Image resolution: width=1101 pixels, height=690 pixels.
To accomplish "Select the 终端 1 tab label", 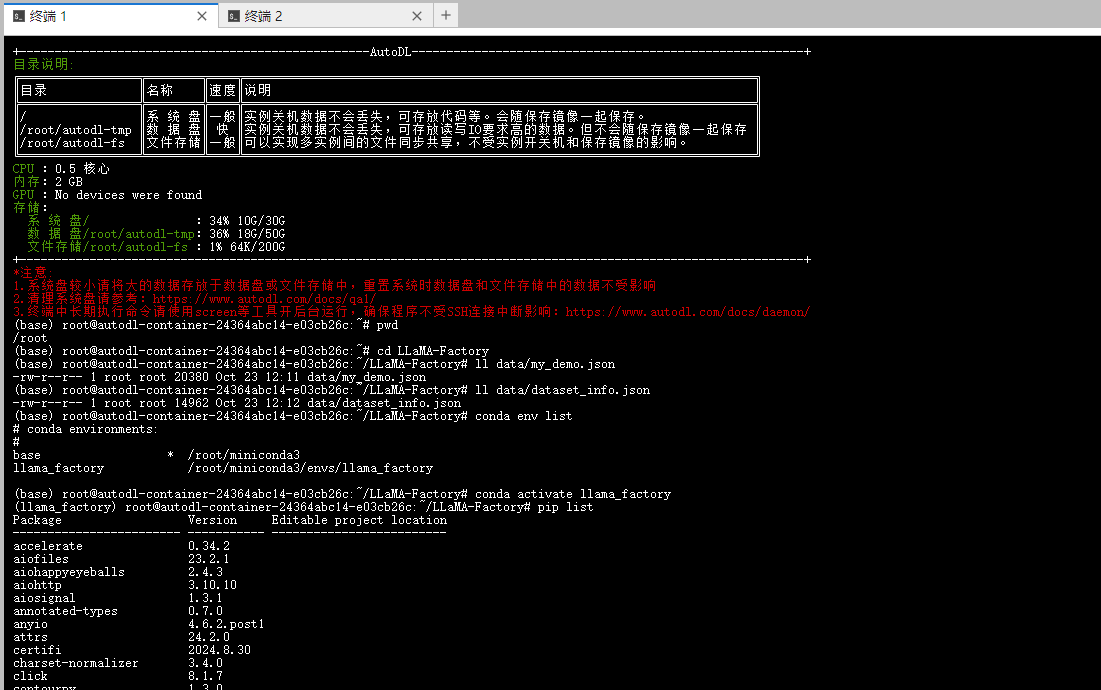I will coord(48,16).
